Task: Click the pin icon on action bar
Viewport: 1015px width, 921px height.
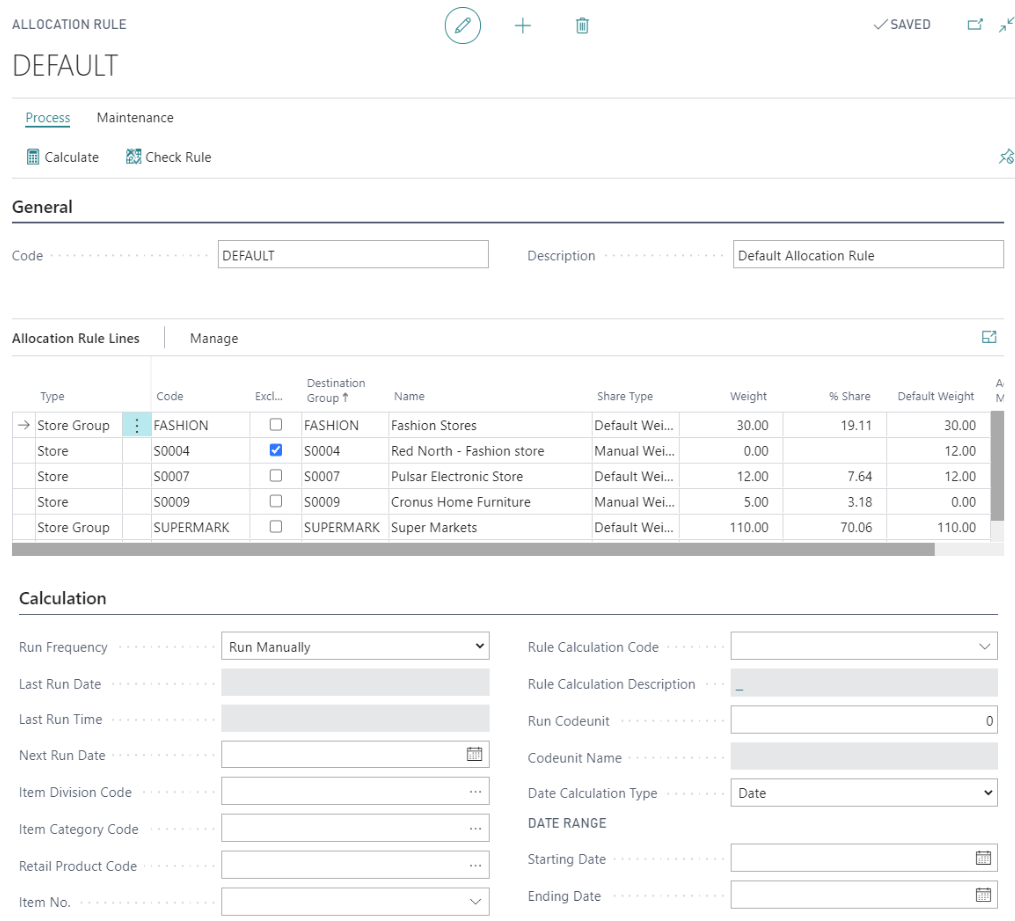Action: tap(1006, 157)
